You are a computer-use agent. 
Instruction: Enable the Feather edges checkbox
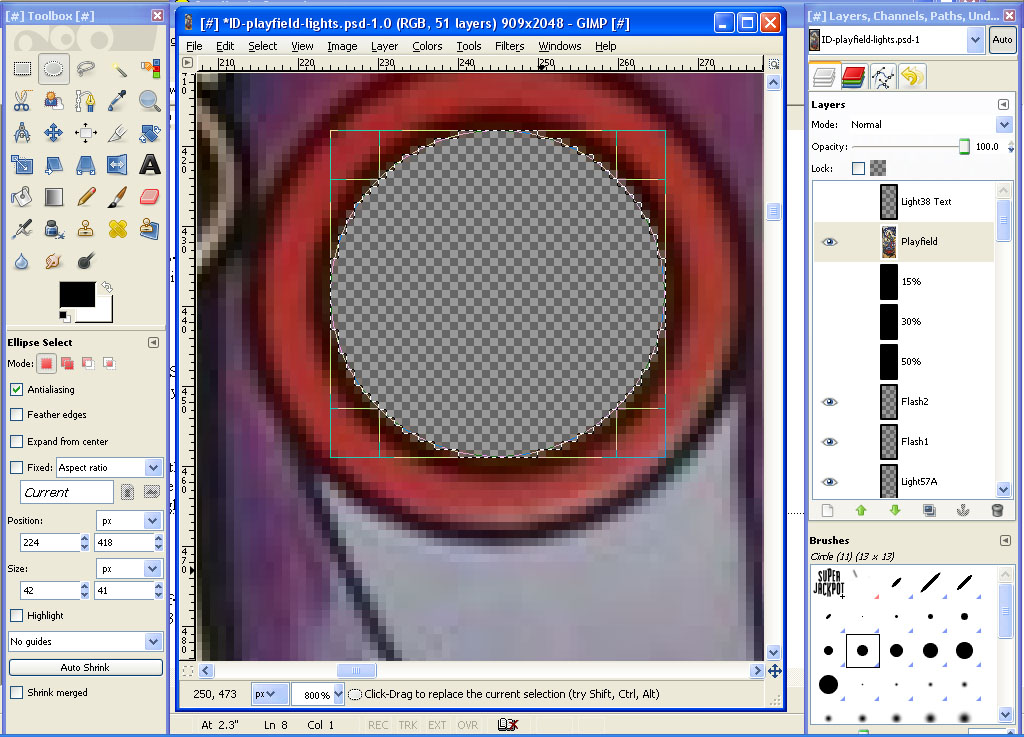click(x=17, y=415)
